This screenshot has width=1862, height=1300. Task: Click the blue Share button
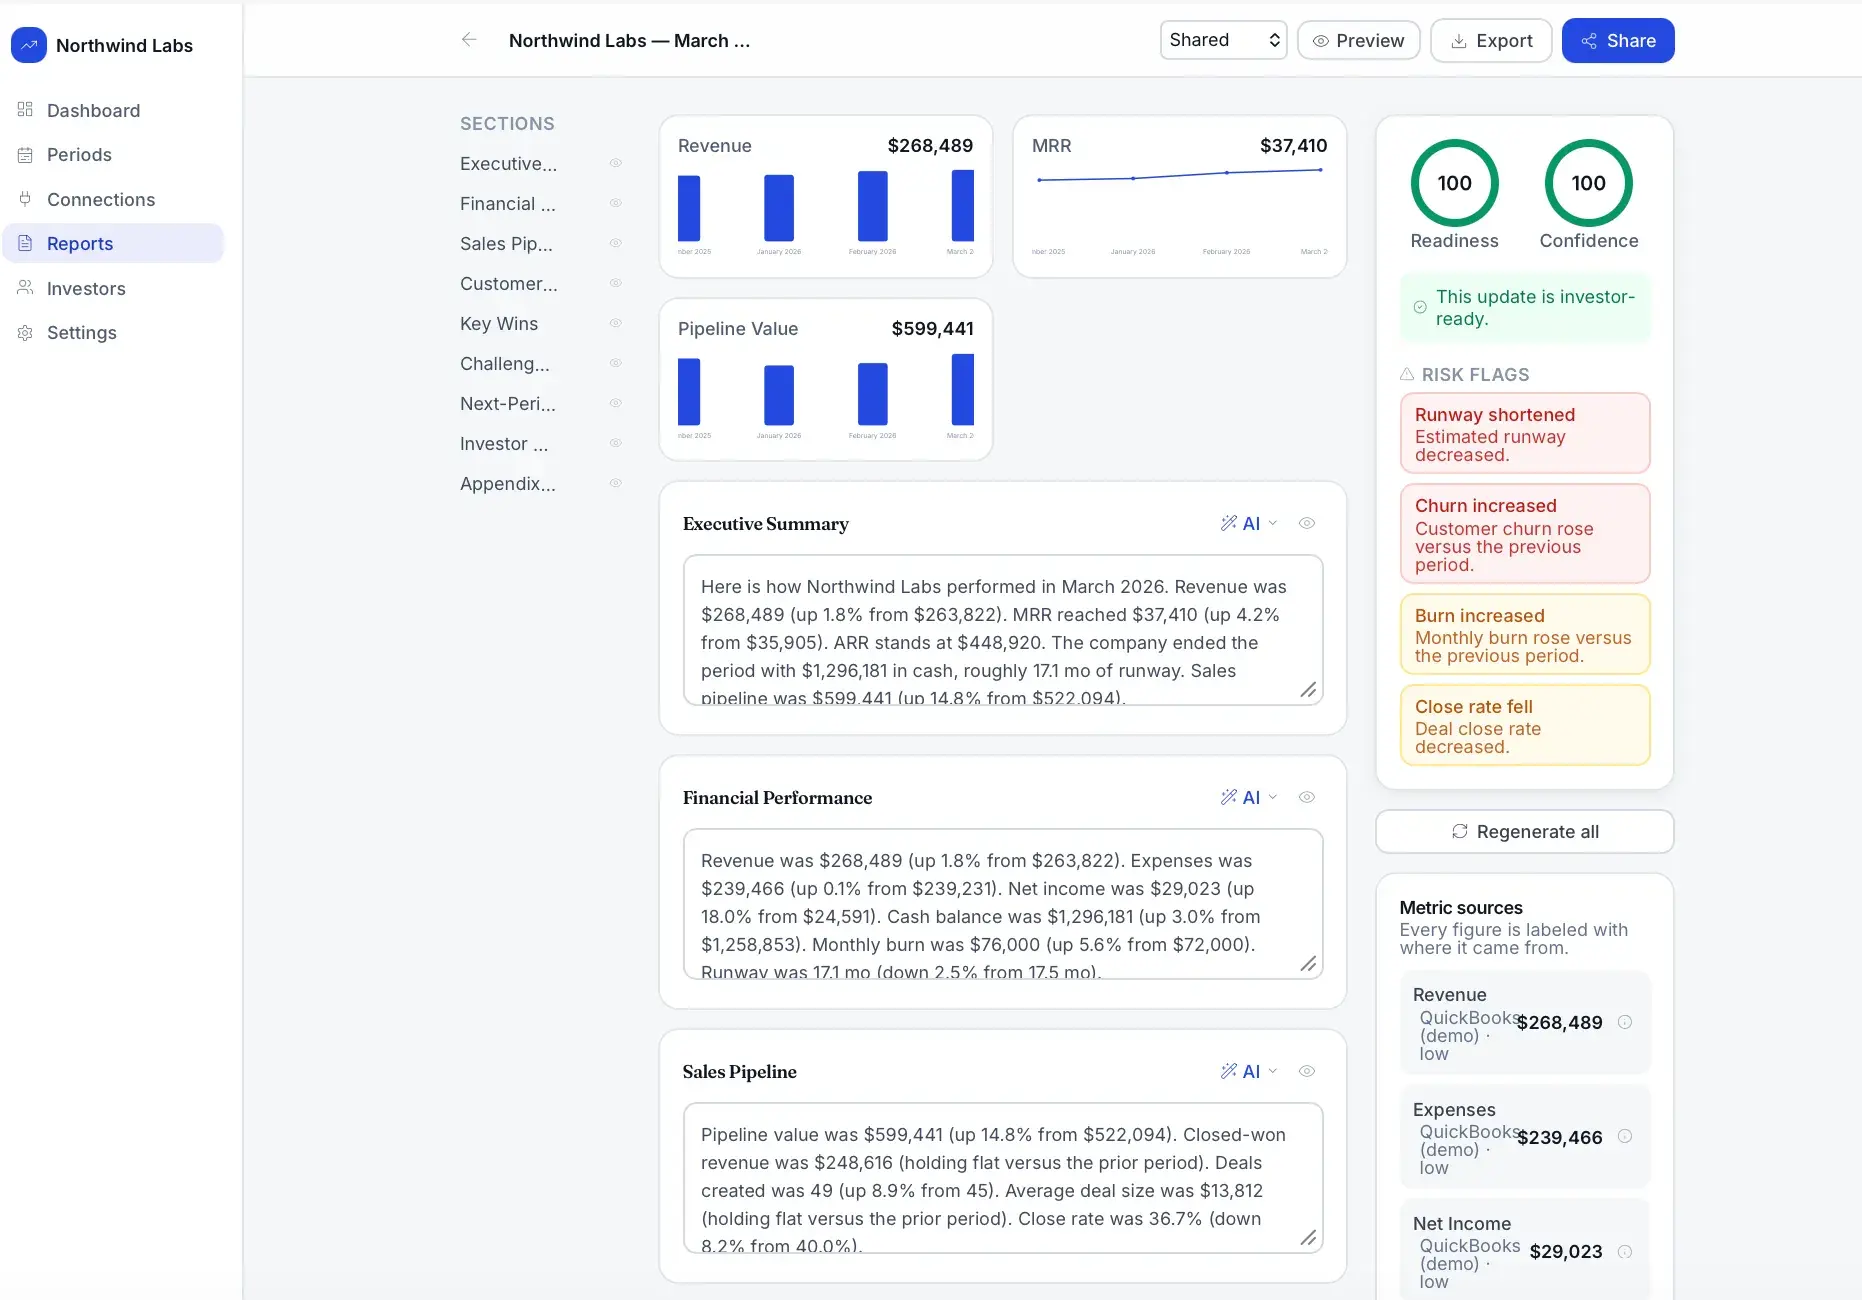(1618, 40)
